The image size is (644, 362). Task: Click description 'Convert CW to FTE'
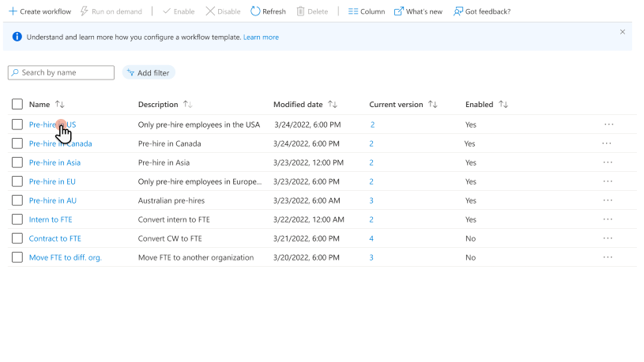(170, 238)
